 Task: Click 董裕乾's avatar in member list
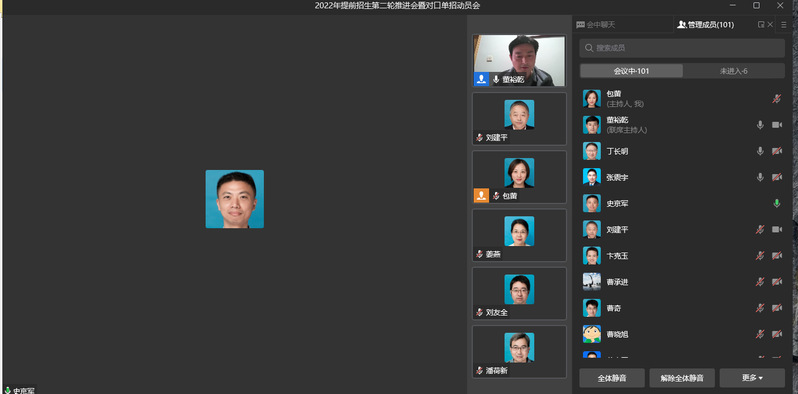coord(591,125)
